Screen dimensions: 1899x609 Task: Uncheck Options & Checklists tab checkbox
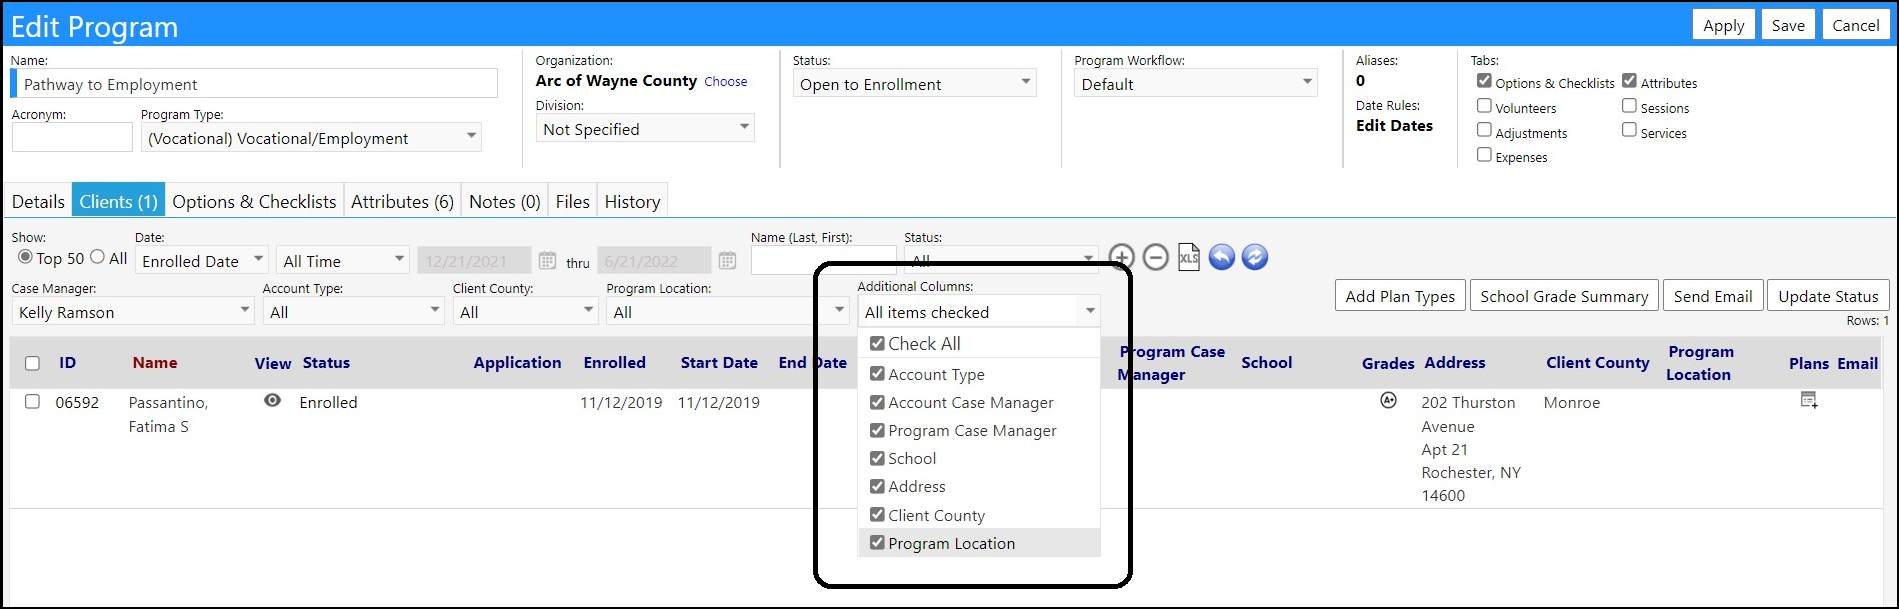[x=1484, y=80]
